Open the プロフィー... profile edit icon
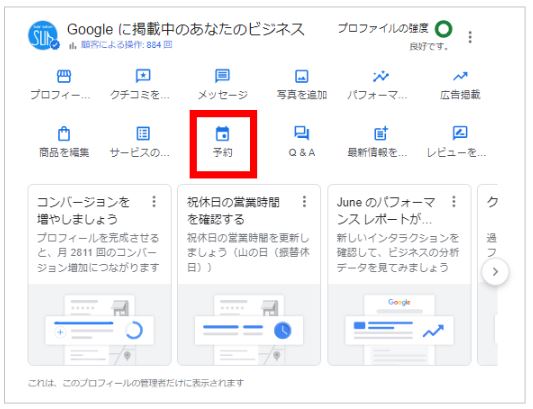This screenshot has width=533, height=409. [64, 76]
